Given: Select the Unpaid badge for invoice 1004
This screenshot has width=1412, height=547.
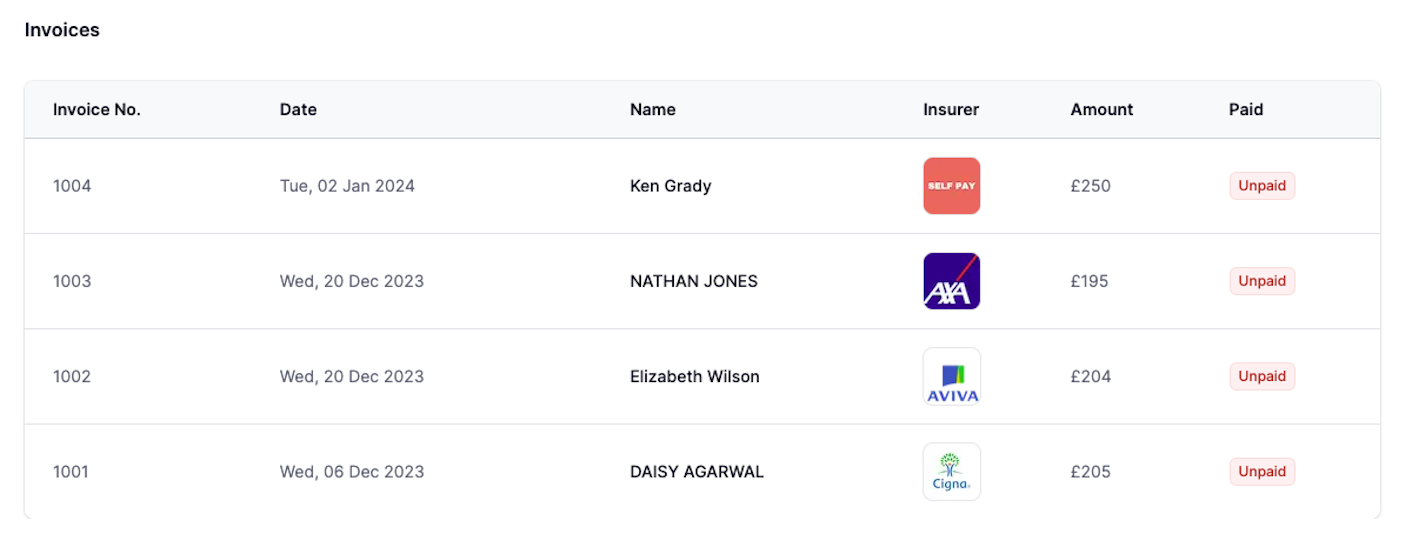Looking at the screenshot, I should [1262, 186].
